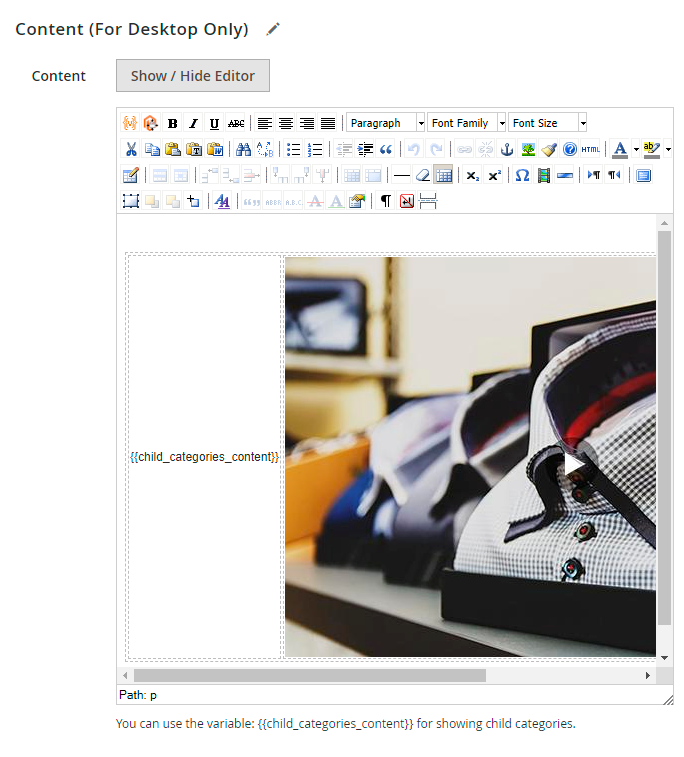This screenshot has width=684, height=757.
Task: Click the horizontal scrollbar in editor
Action: [x=310, y=676]
